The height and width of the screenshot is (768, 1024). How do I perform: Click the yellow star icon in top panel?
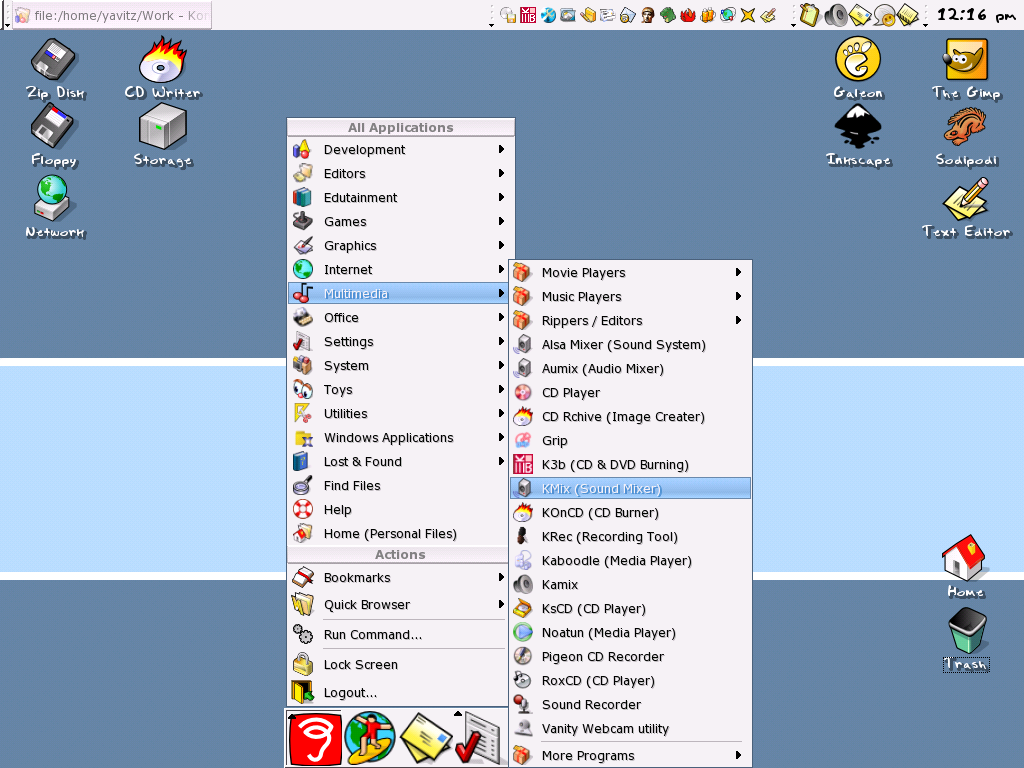(748, 14)
